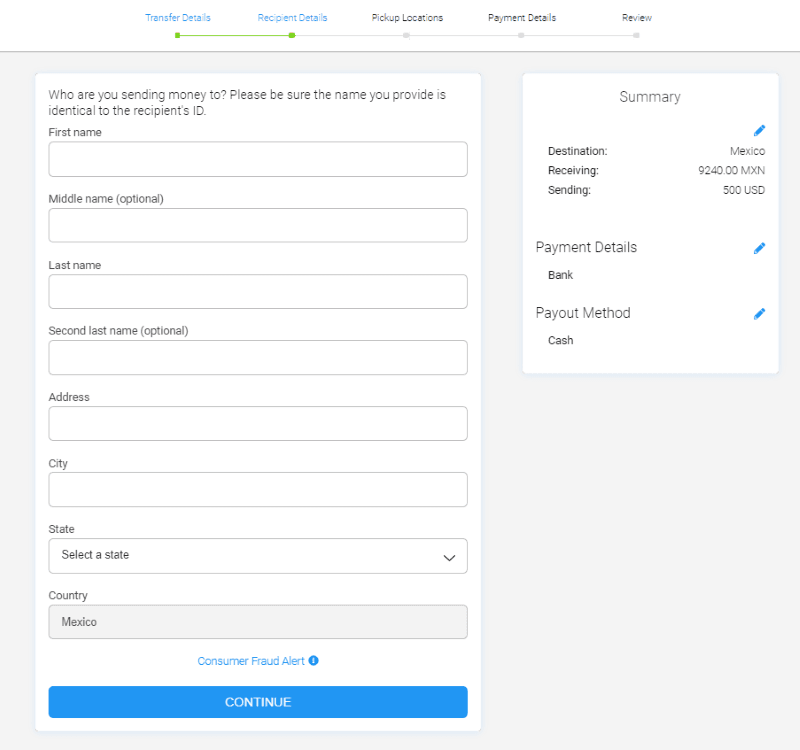Open the Payment Details step in progress bar

521,18
